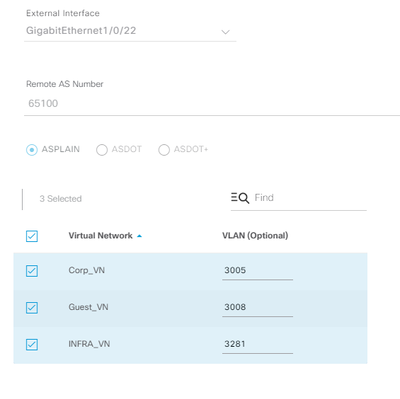Select the ASPLAIN radio button

pos(32,150)
